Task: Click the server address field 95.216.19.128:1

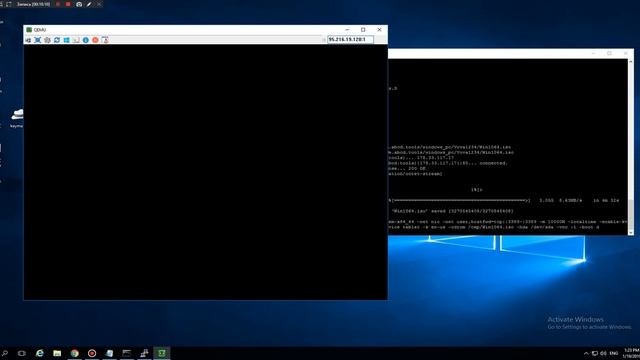Action: click(350, 40)
